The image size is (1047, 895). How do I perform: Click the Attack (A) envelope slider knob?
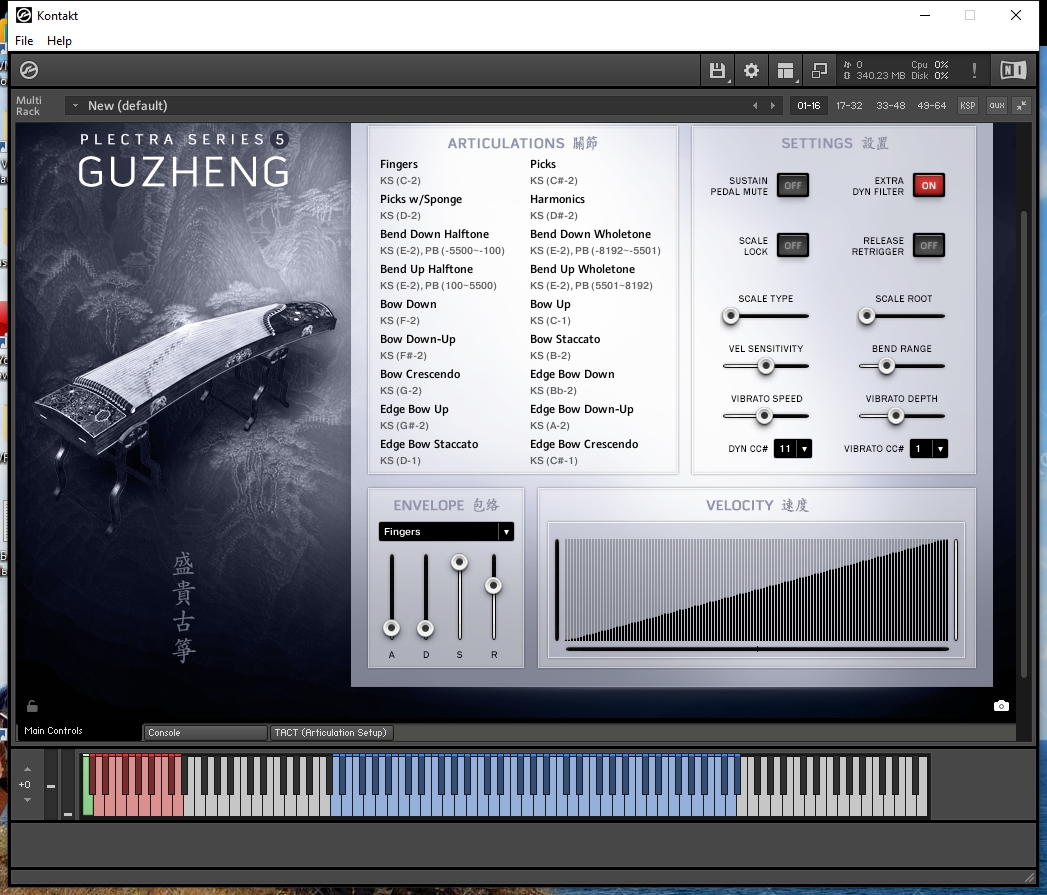[392, 629]
